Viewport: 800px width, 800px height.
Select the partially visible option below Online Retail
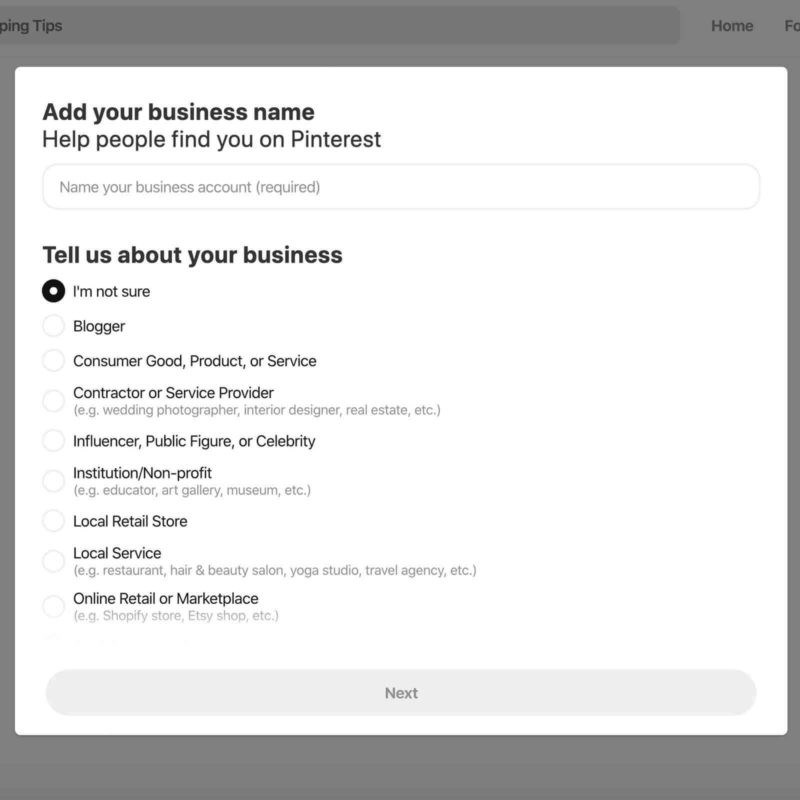pyautogui.click(x=55, y=637)
